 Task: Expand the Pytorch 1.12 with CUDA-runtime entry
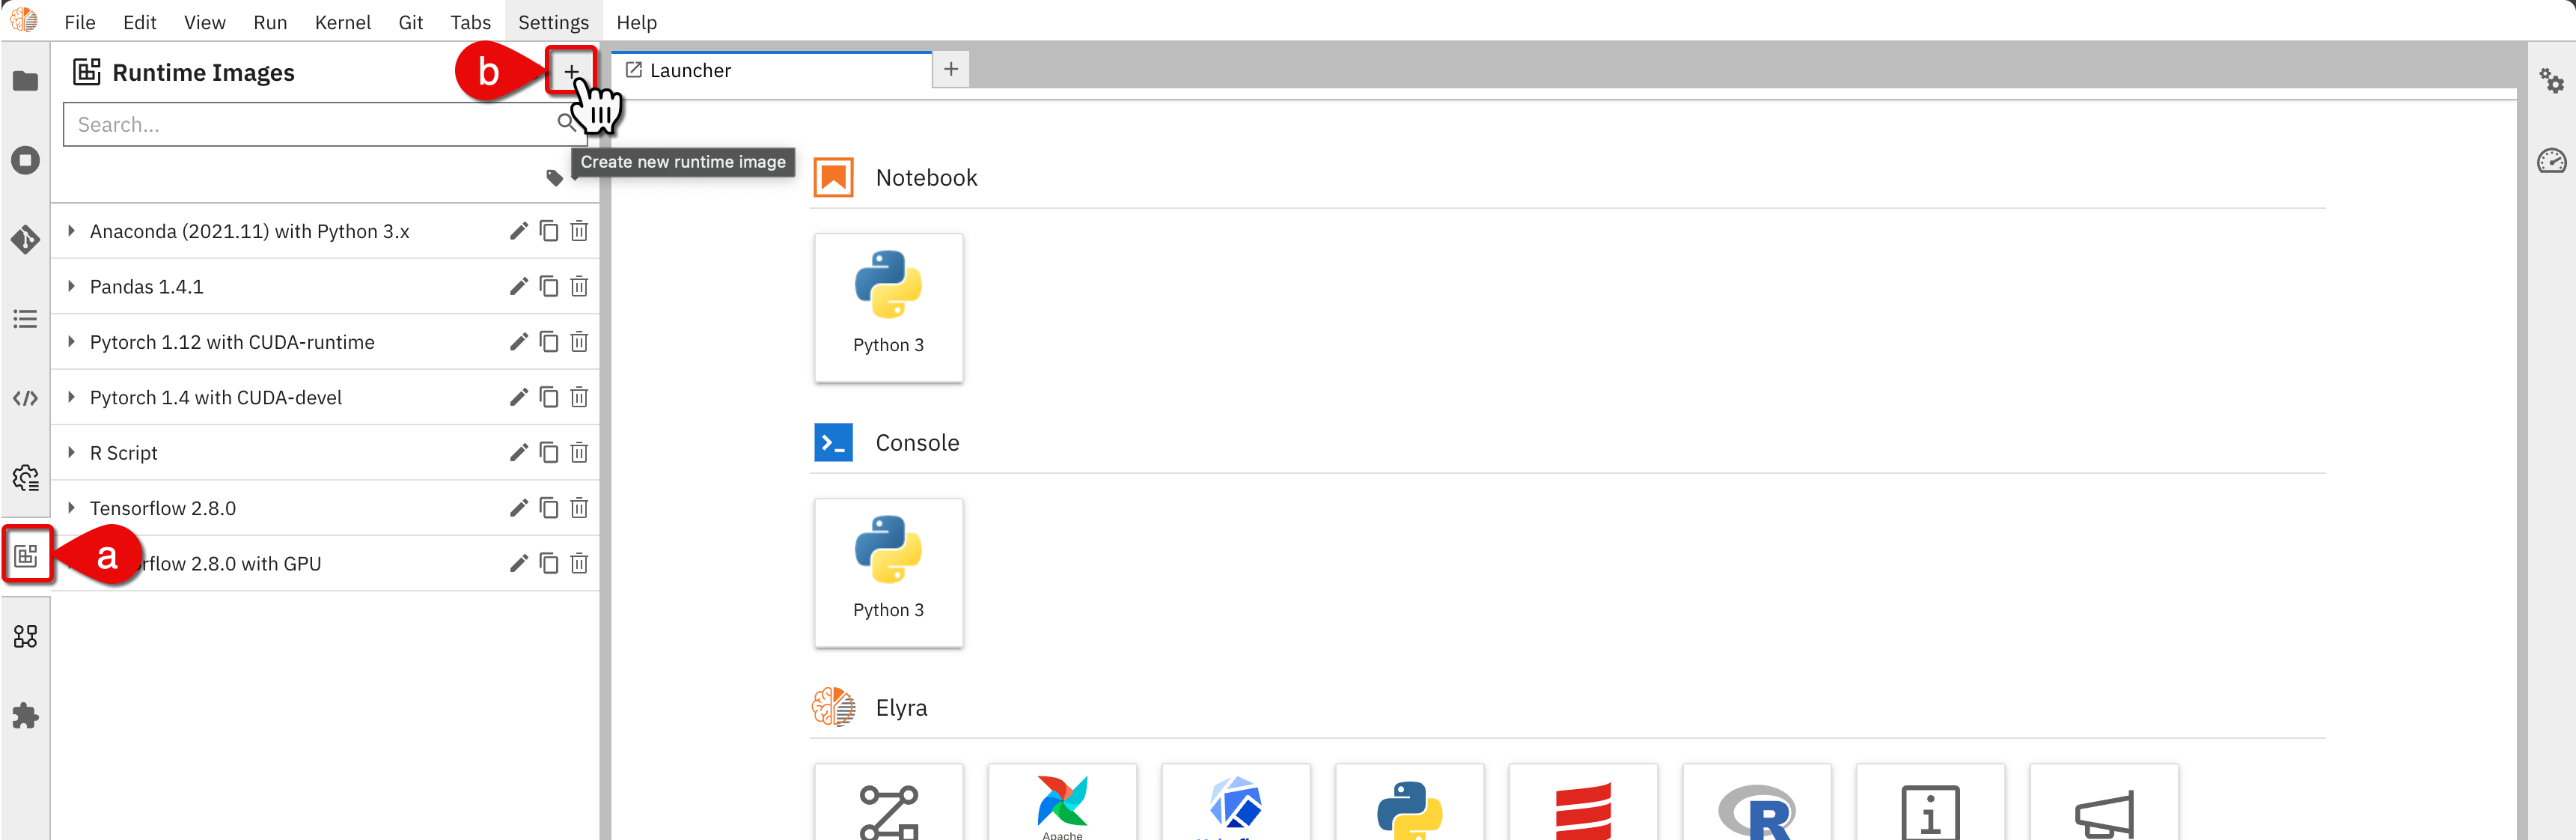[71, 341]
